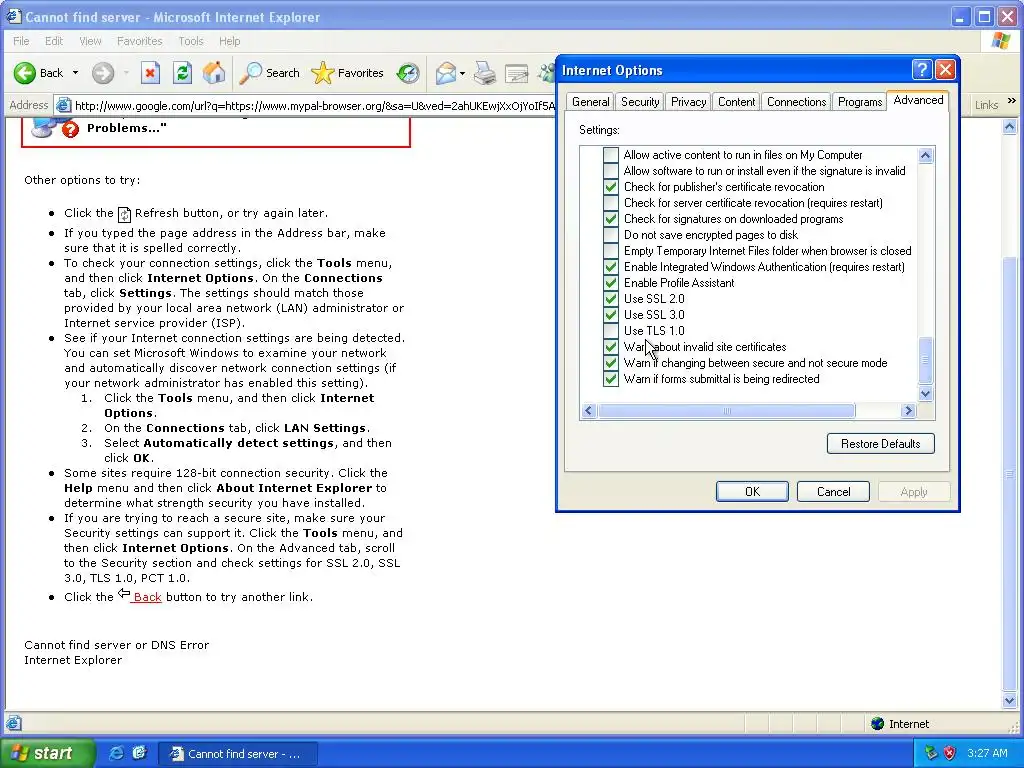Viewport: 1024px width, 768px height.
Task: Open the Back button history dropdown arrow
Action: pos(75,72)
